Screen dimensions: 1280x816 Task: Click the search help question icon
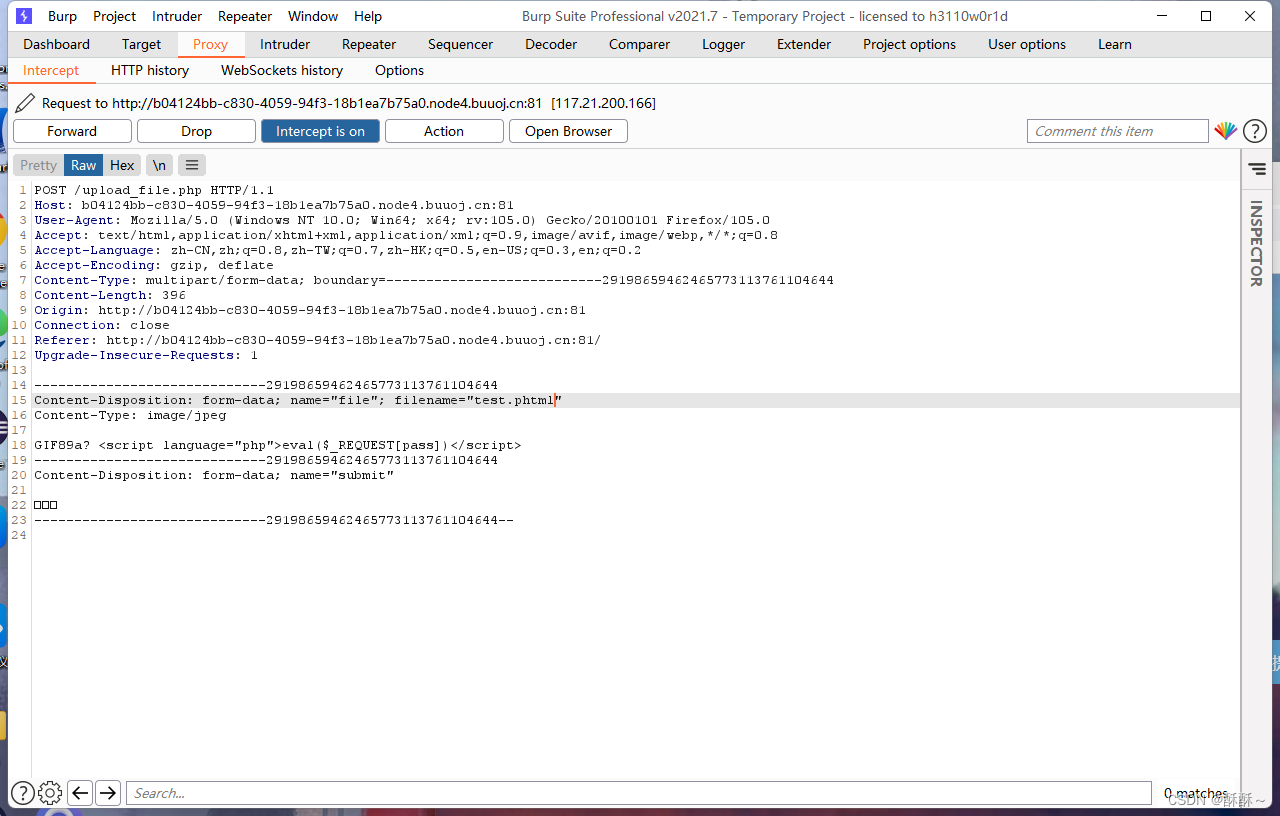(x=22, y=793)
